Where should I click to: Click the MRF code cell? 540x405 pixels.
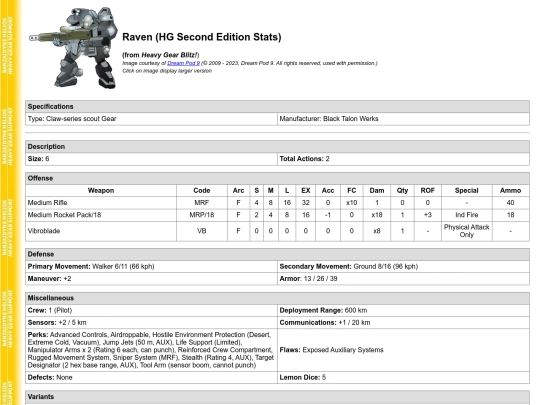[x=202, y=202]
